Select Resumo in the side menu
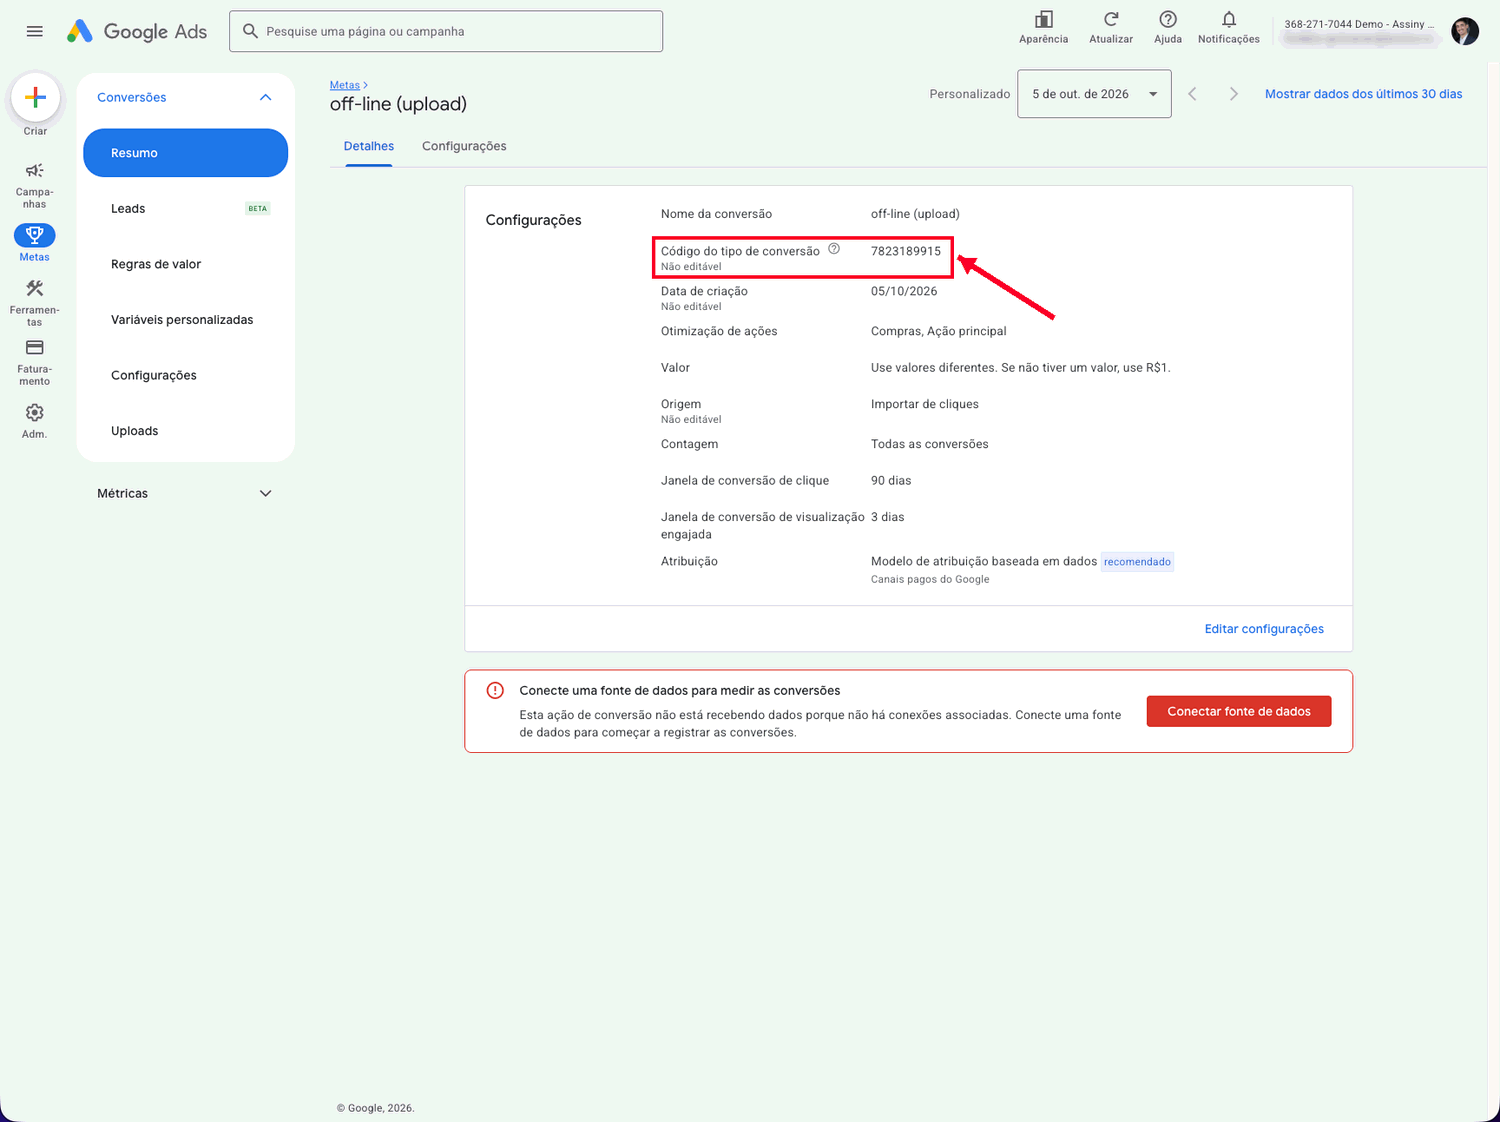Screen dimensions: 1500x1122 pyautogui.click(x=185, y=153)
